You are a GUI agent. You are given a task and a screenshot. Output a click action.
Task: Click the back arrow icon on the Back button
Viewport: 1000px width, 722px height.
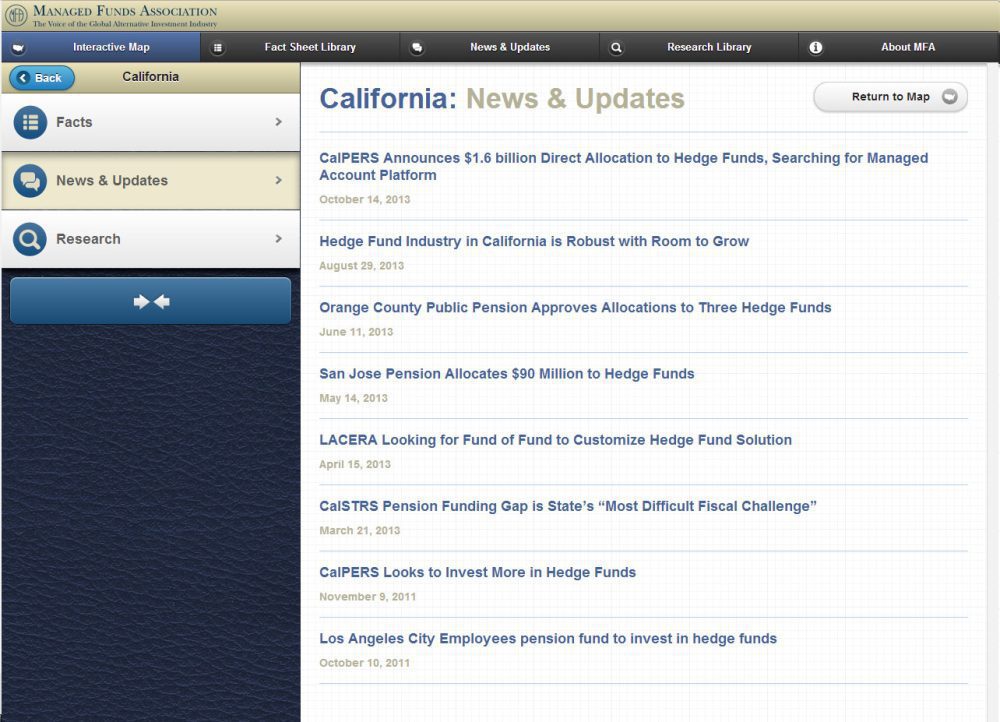(x=24, y=78)
